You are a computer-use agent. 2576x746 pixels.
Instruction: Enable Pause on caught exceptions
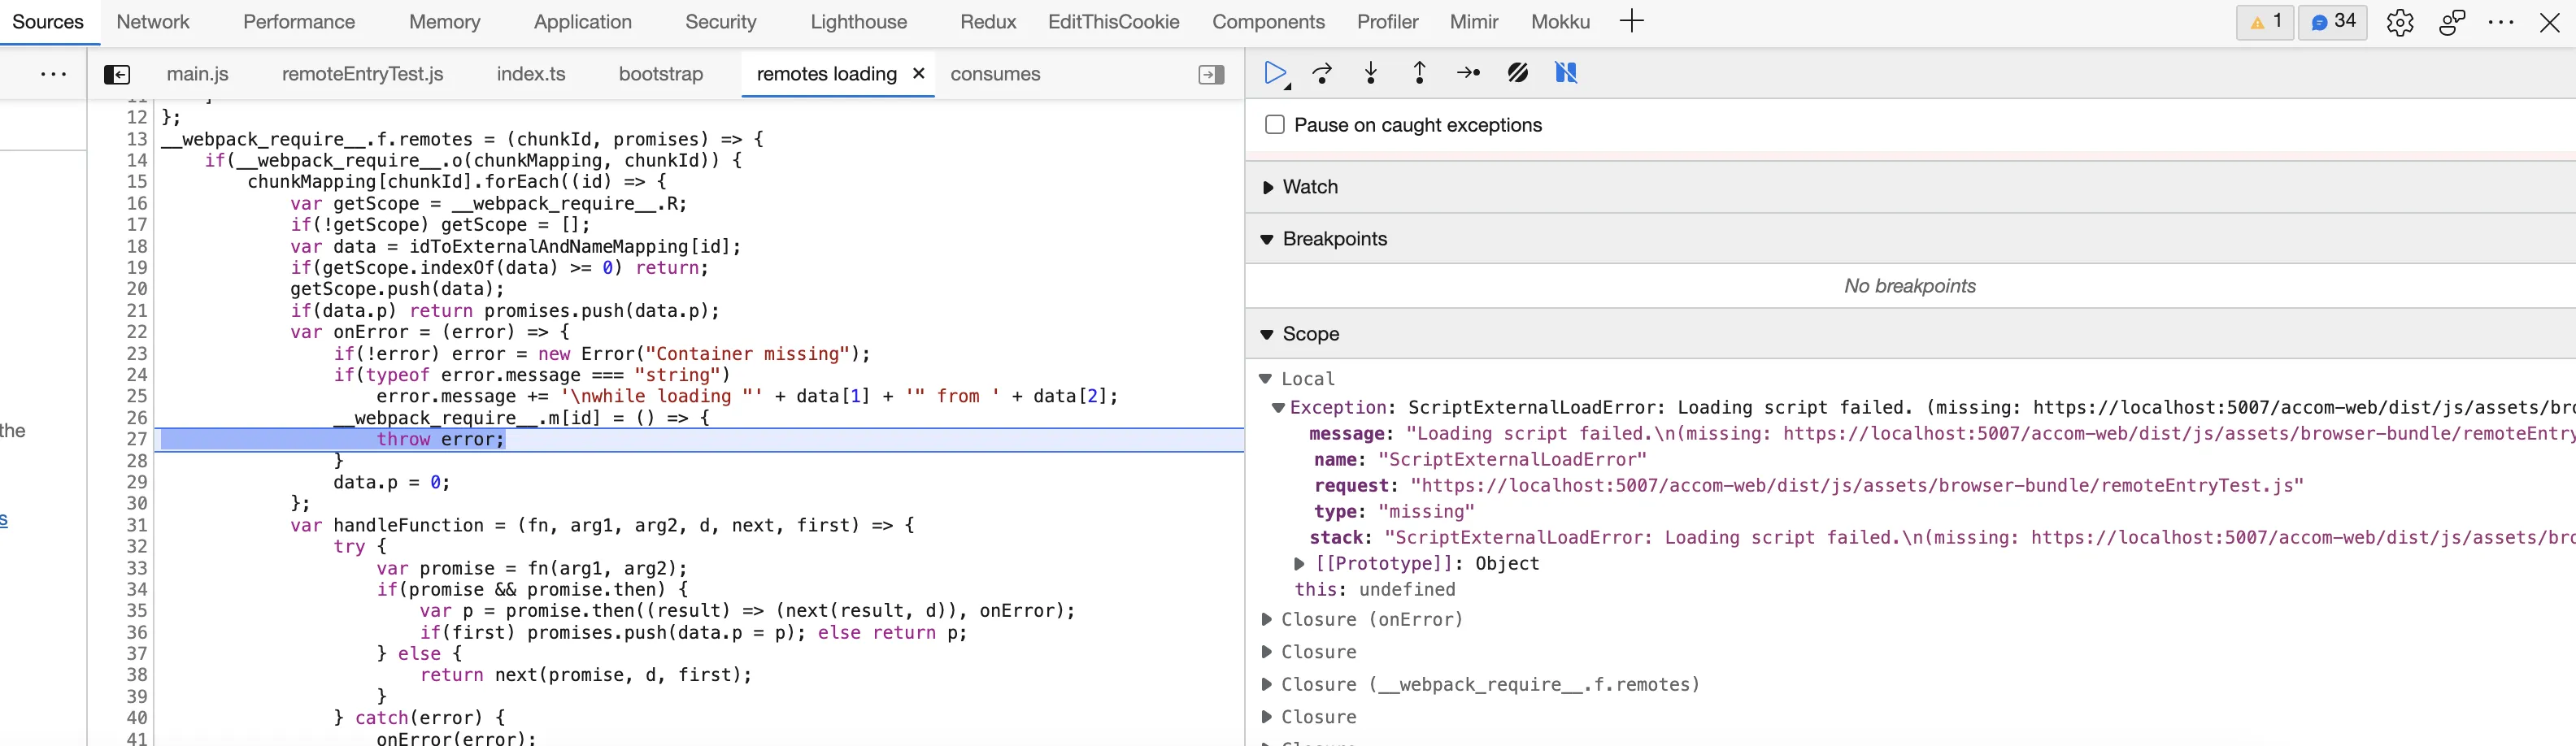pos(1275,125)
